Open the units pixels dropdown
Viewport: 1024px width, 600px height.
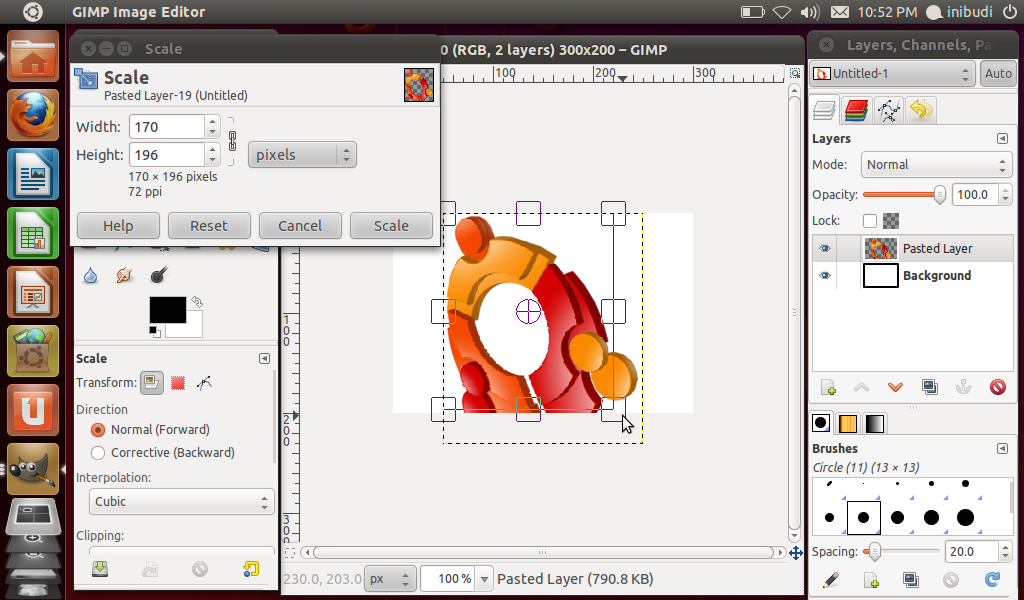[x=302, y=155]
